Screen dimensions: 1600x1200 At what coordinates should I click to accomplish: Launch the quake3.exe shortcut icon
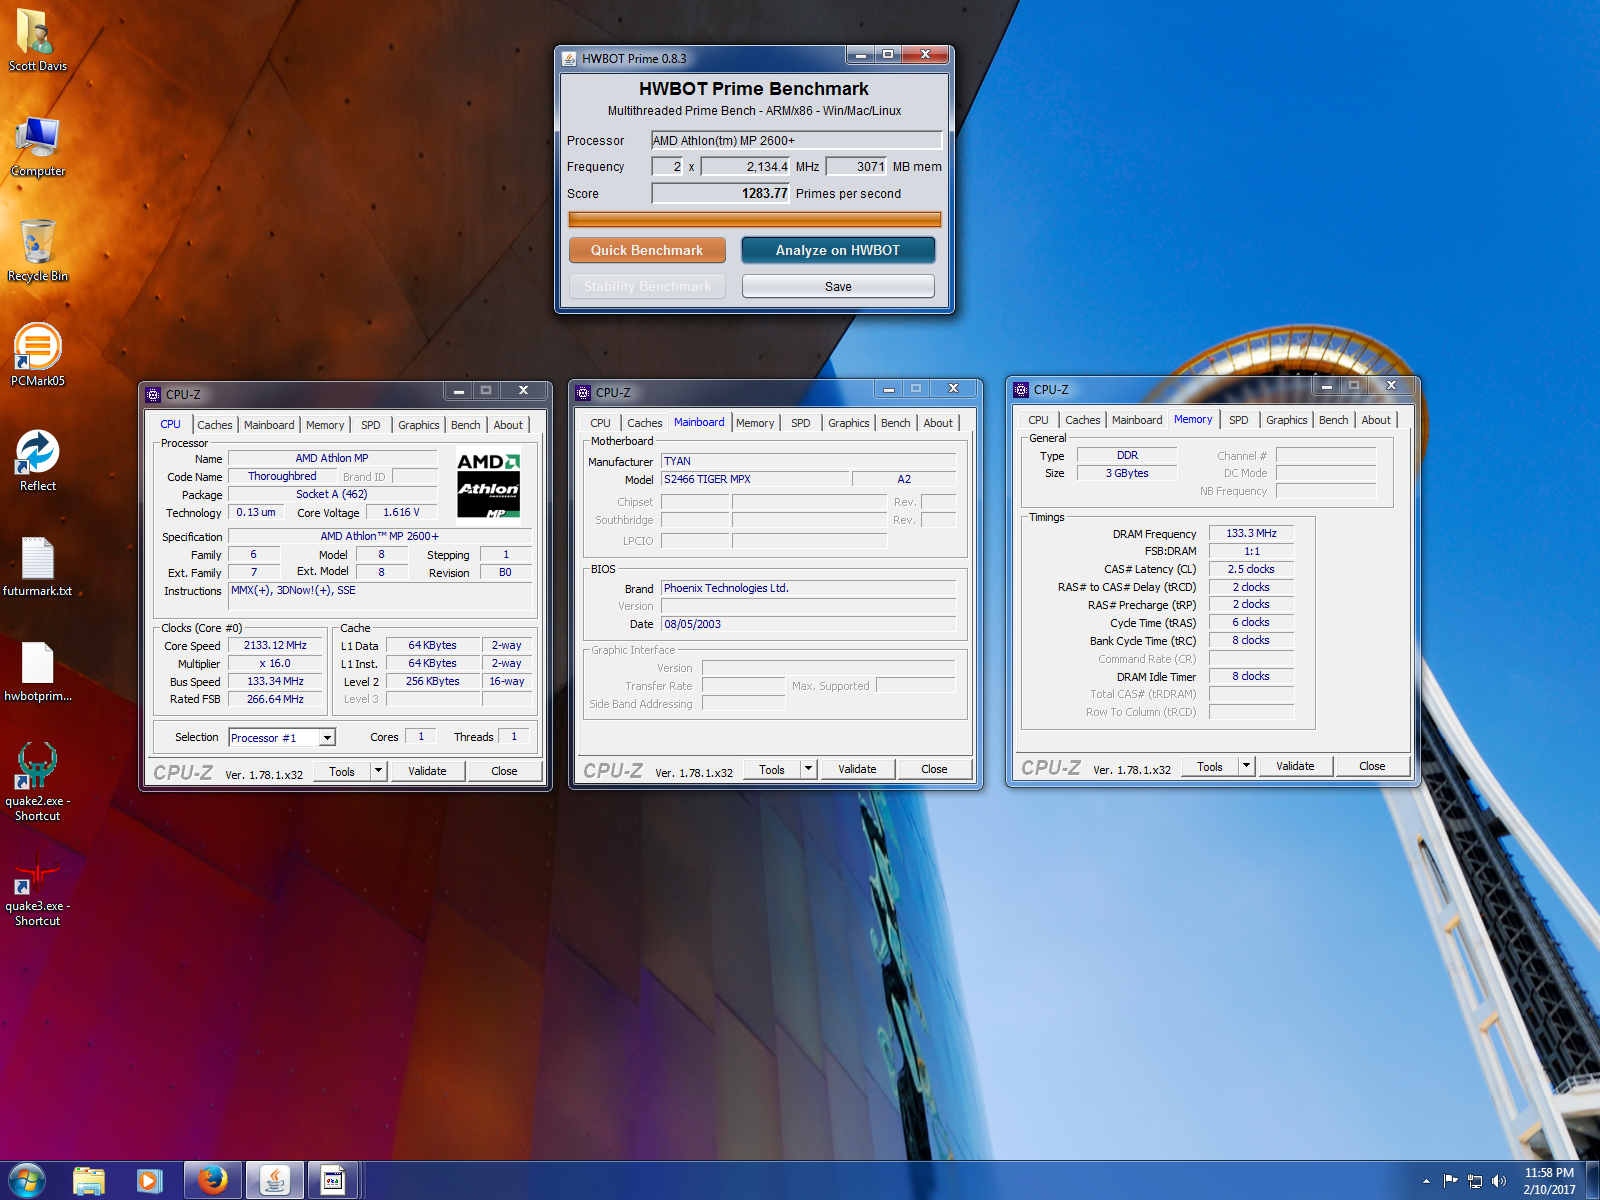tap(38, 887)
